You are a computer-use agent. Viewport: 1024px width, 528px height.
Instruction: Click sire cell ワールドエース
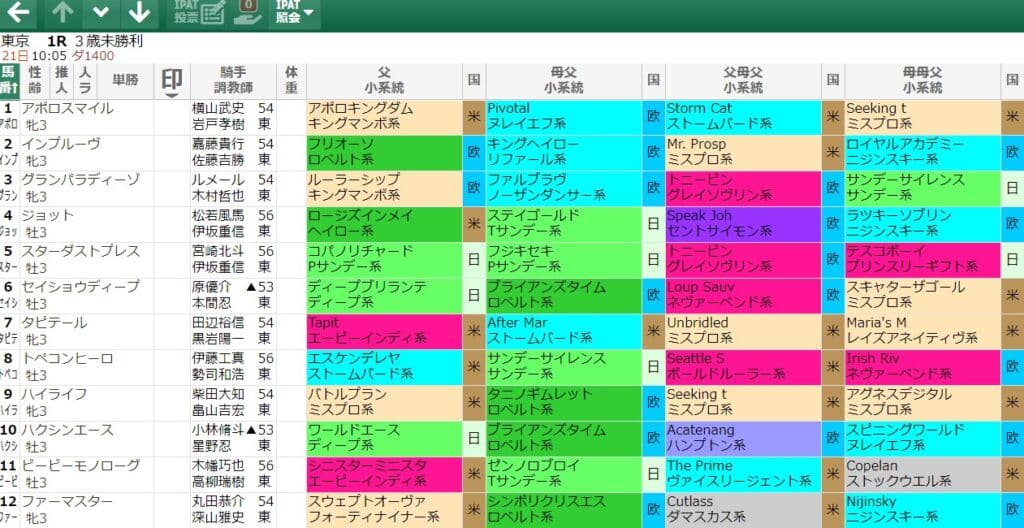(385, 437)
